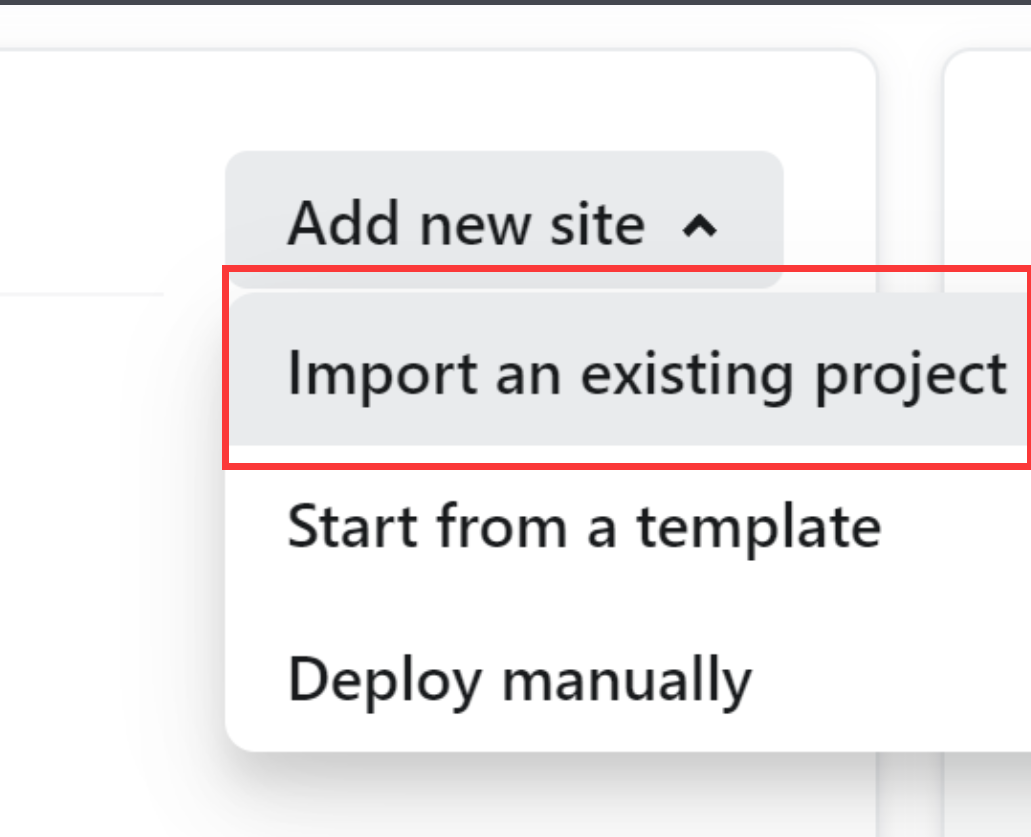
Task: Toggle the Add new site menu closed
Action: tap(504, 220)
